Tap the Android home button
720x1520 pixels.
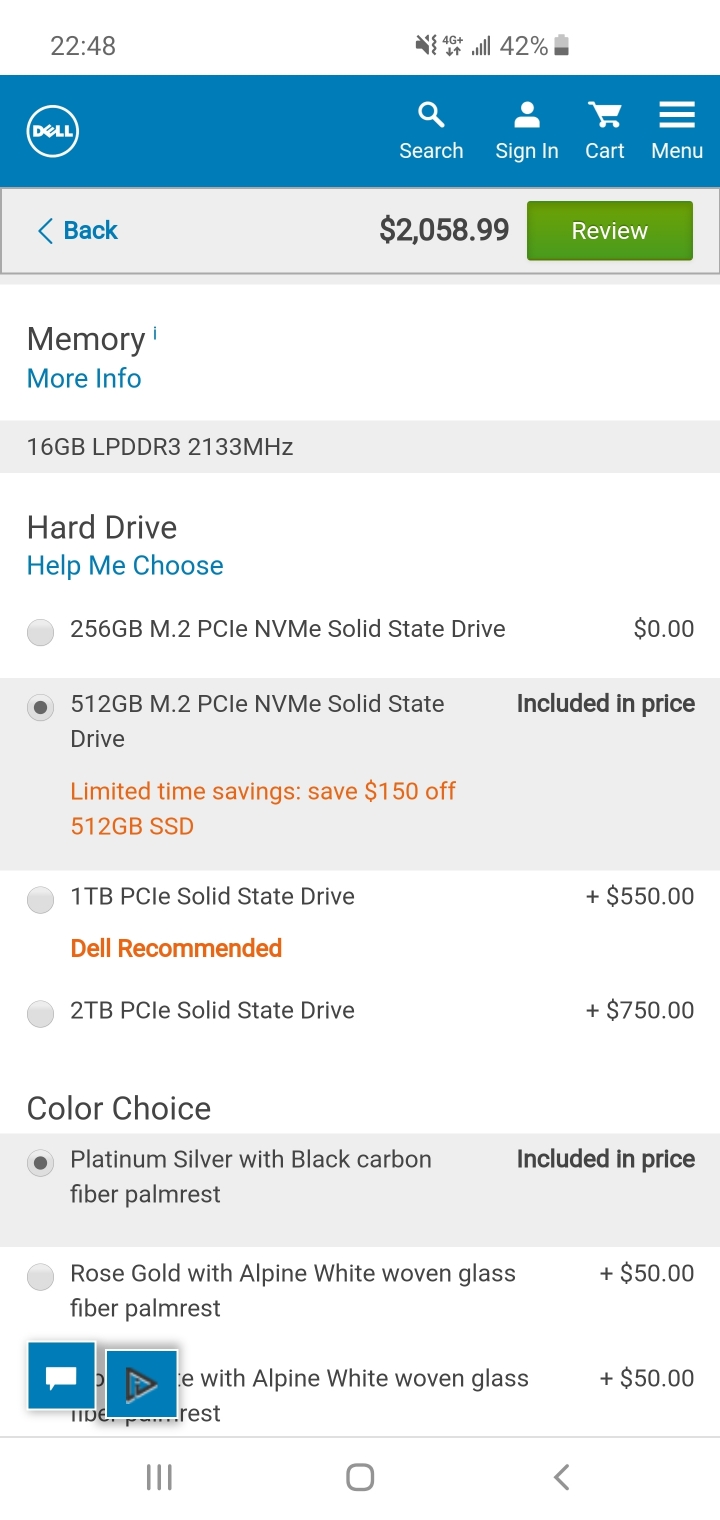[360, 1477]
